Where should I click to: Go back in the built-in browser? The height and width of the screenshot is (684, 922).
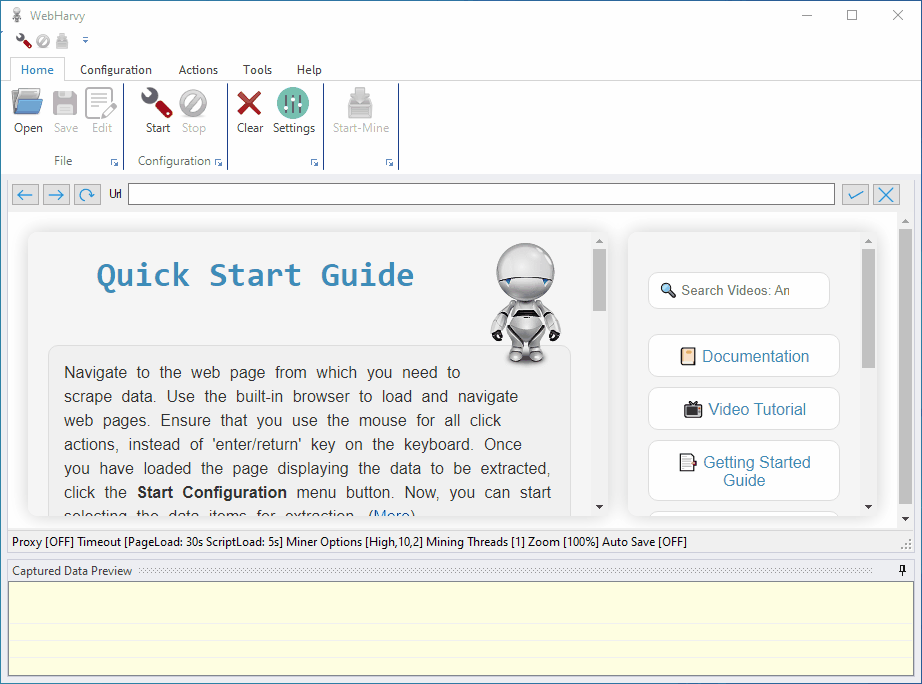pos(25,195)
